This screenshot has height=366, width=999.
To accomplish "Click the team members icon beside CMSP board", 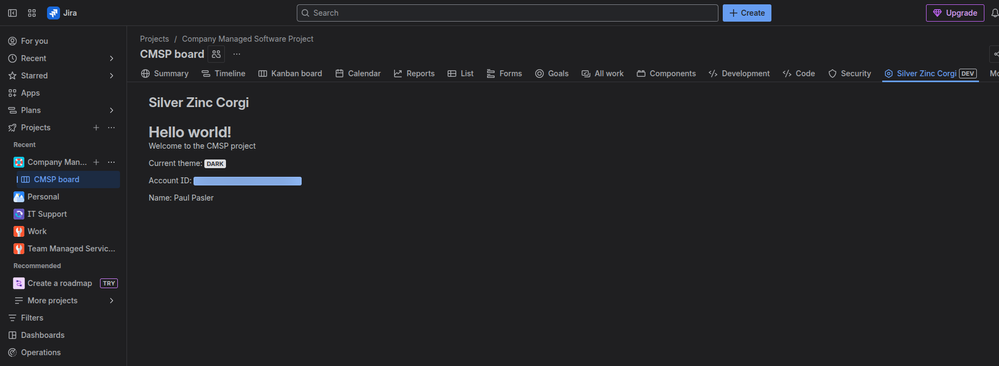I will (217, 54).
